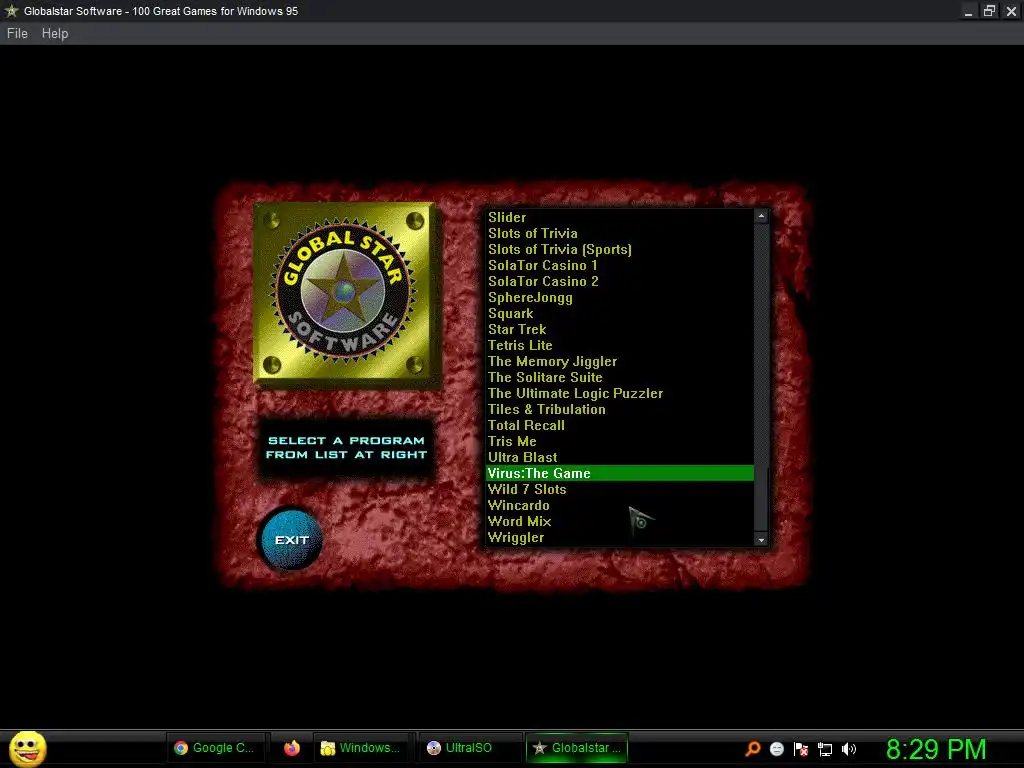1024x768 pixels.
Task: Select The Memory Jiggler entry
Action: (620, 361)
